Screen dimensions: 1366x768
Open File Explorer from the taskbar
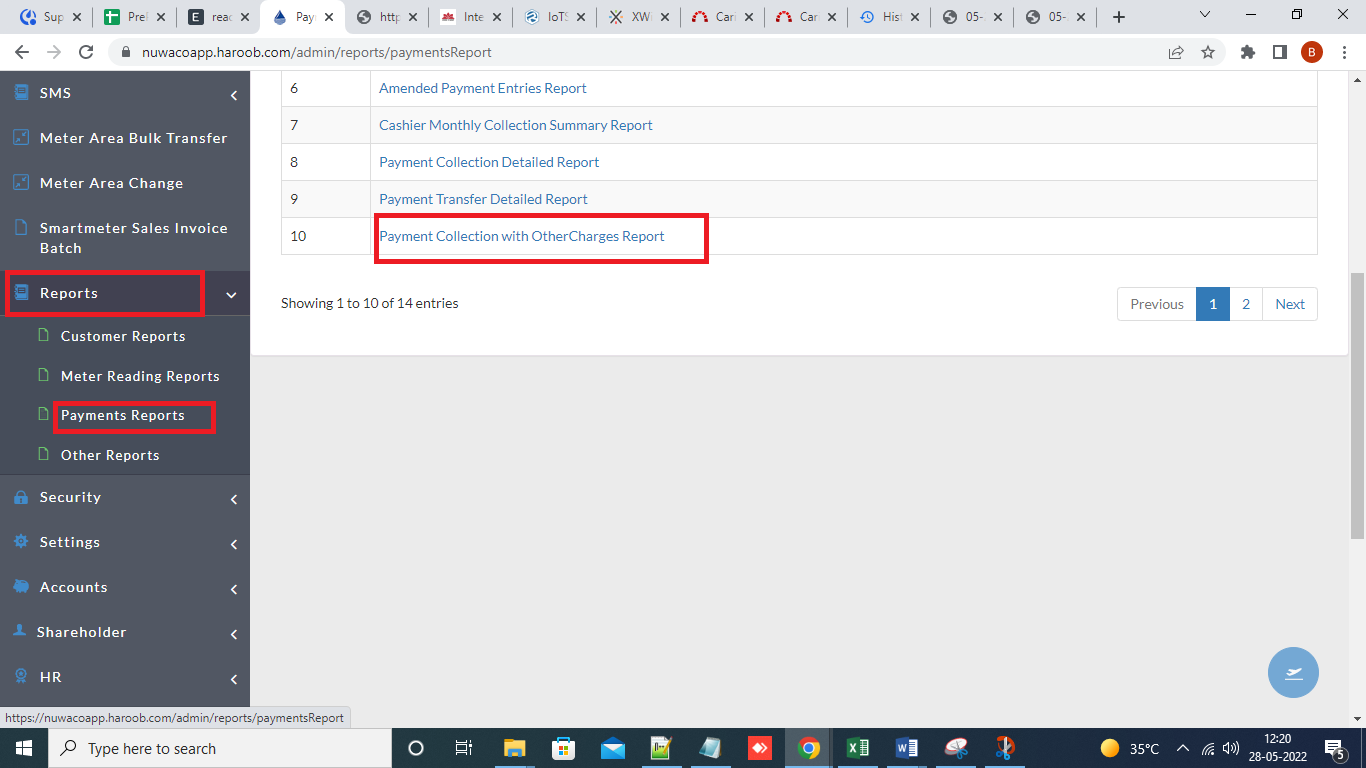tap(514, 748)
